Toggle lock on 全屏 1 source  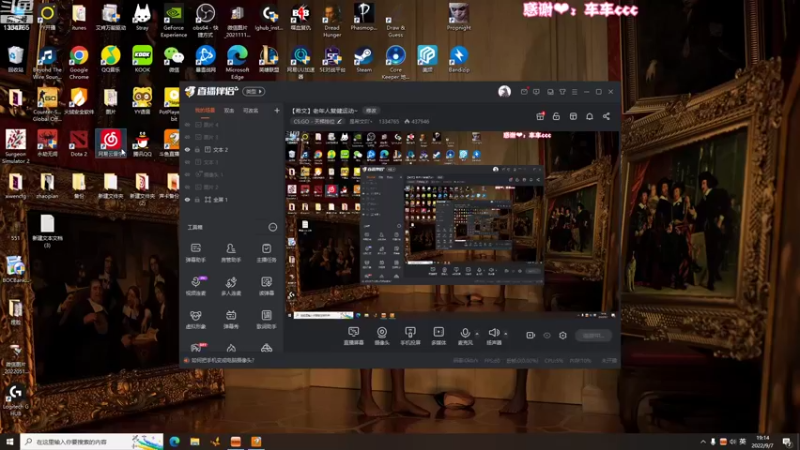point(197,199)
